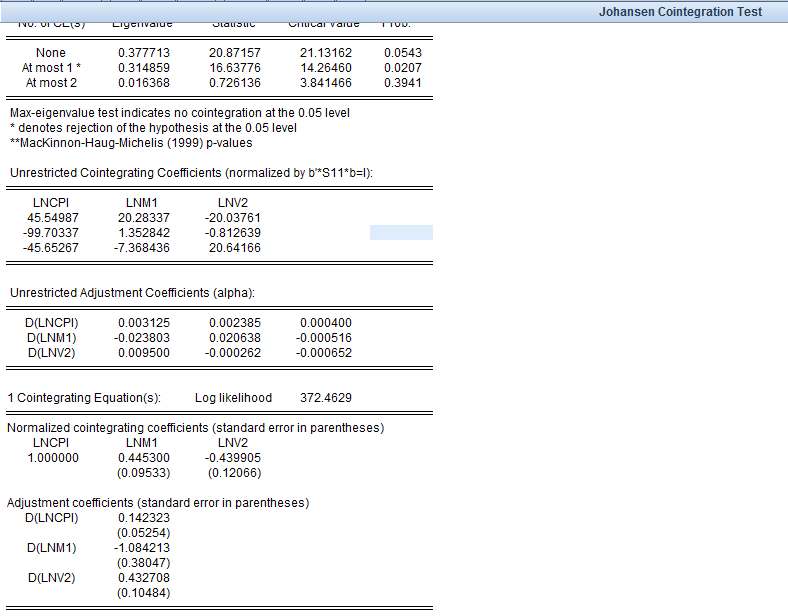Screen dimensions: 788x616
Task: Select adjustment coefficient -1.084213
Action: click(142, 548)
